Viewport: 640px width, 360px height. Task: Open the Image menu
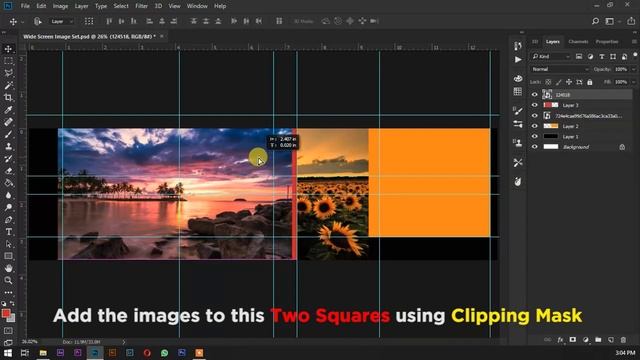tap(60, 6)
